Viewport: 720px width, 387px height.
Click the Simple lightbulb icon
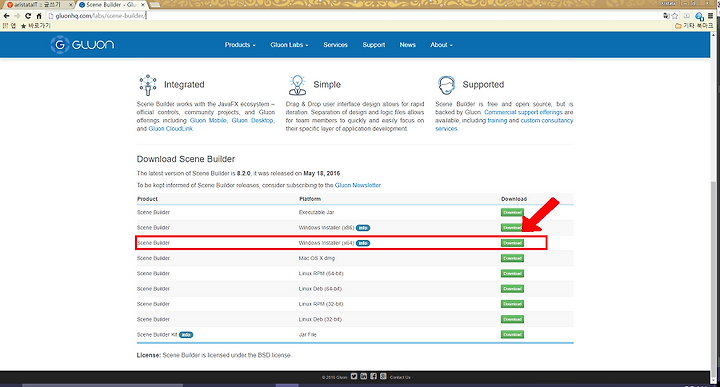coord(297,85)
